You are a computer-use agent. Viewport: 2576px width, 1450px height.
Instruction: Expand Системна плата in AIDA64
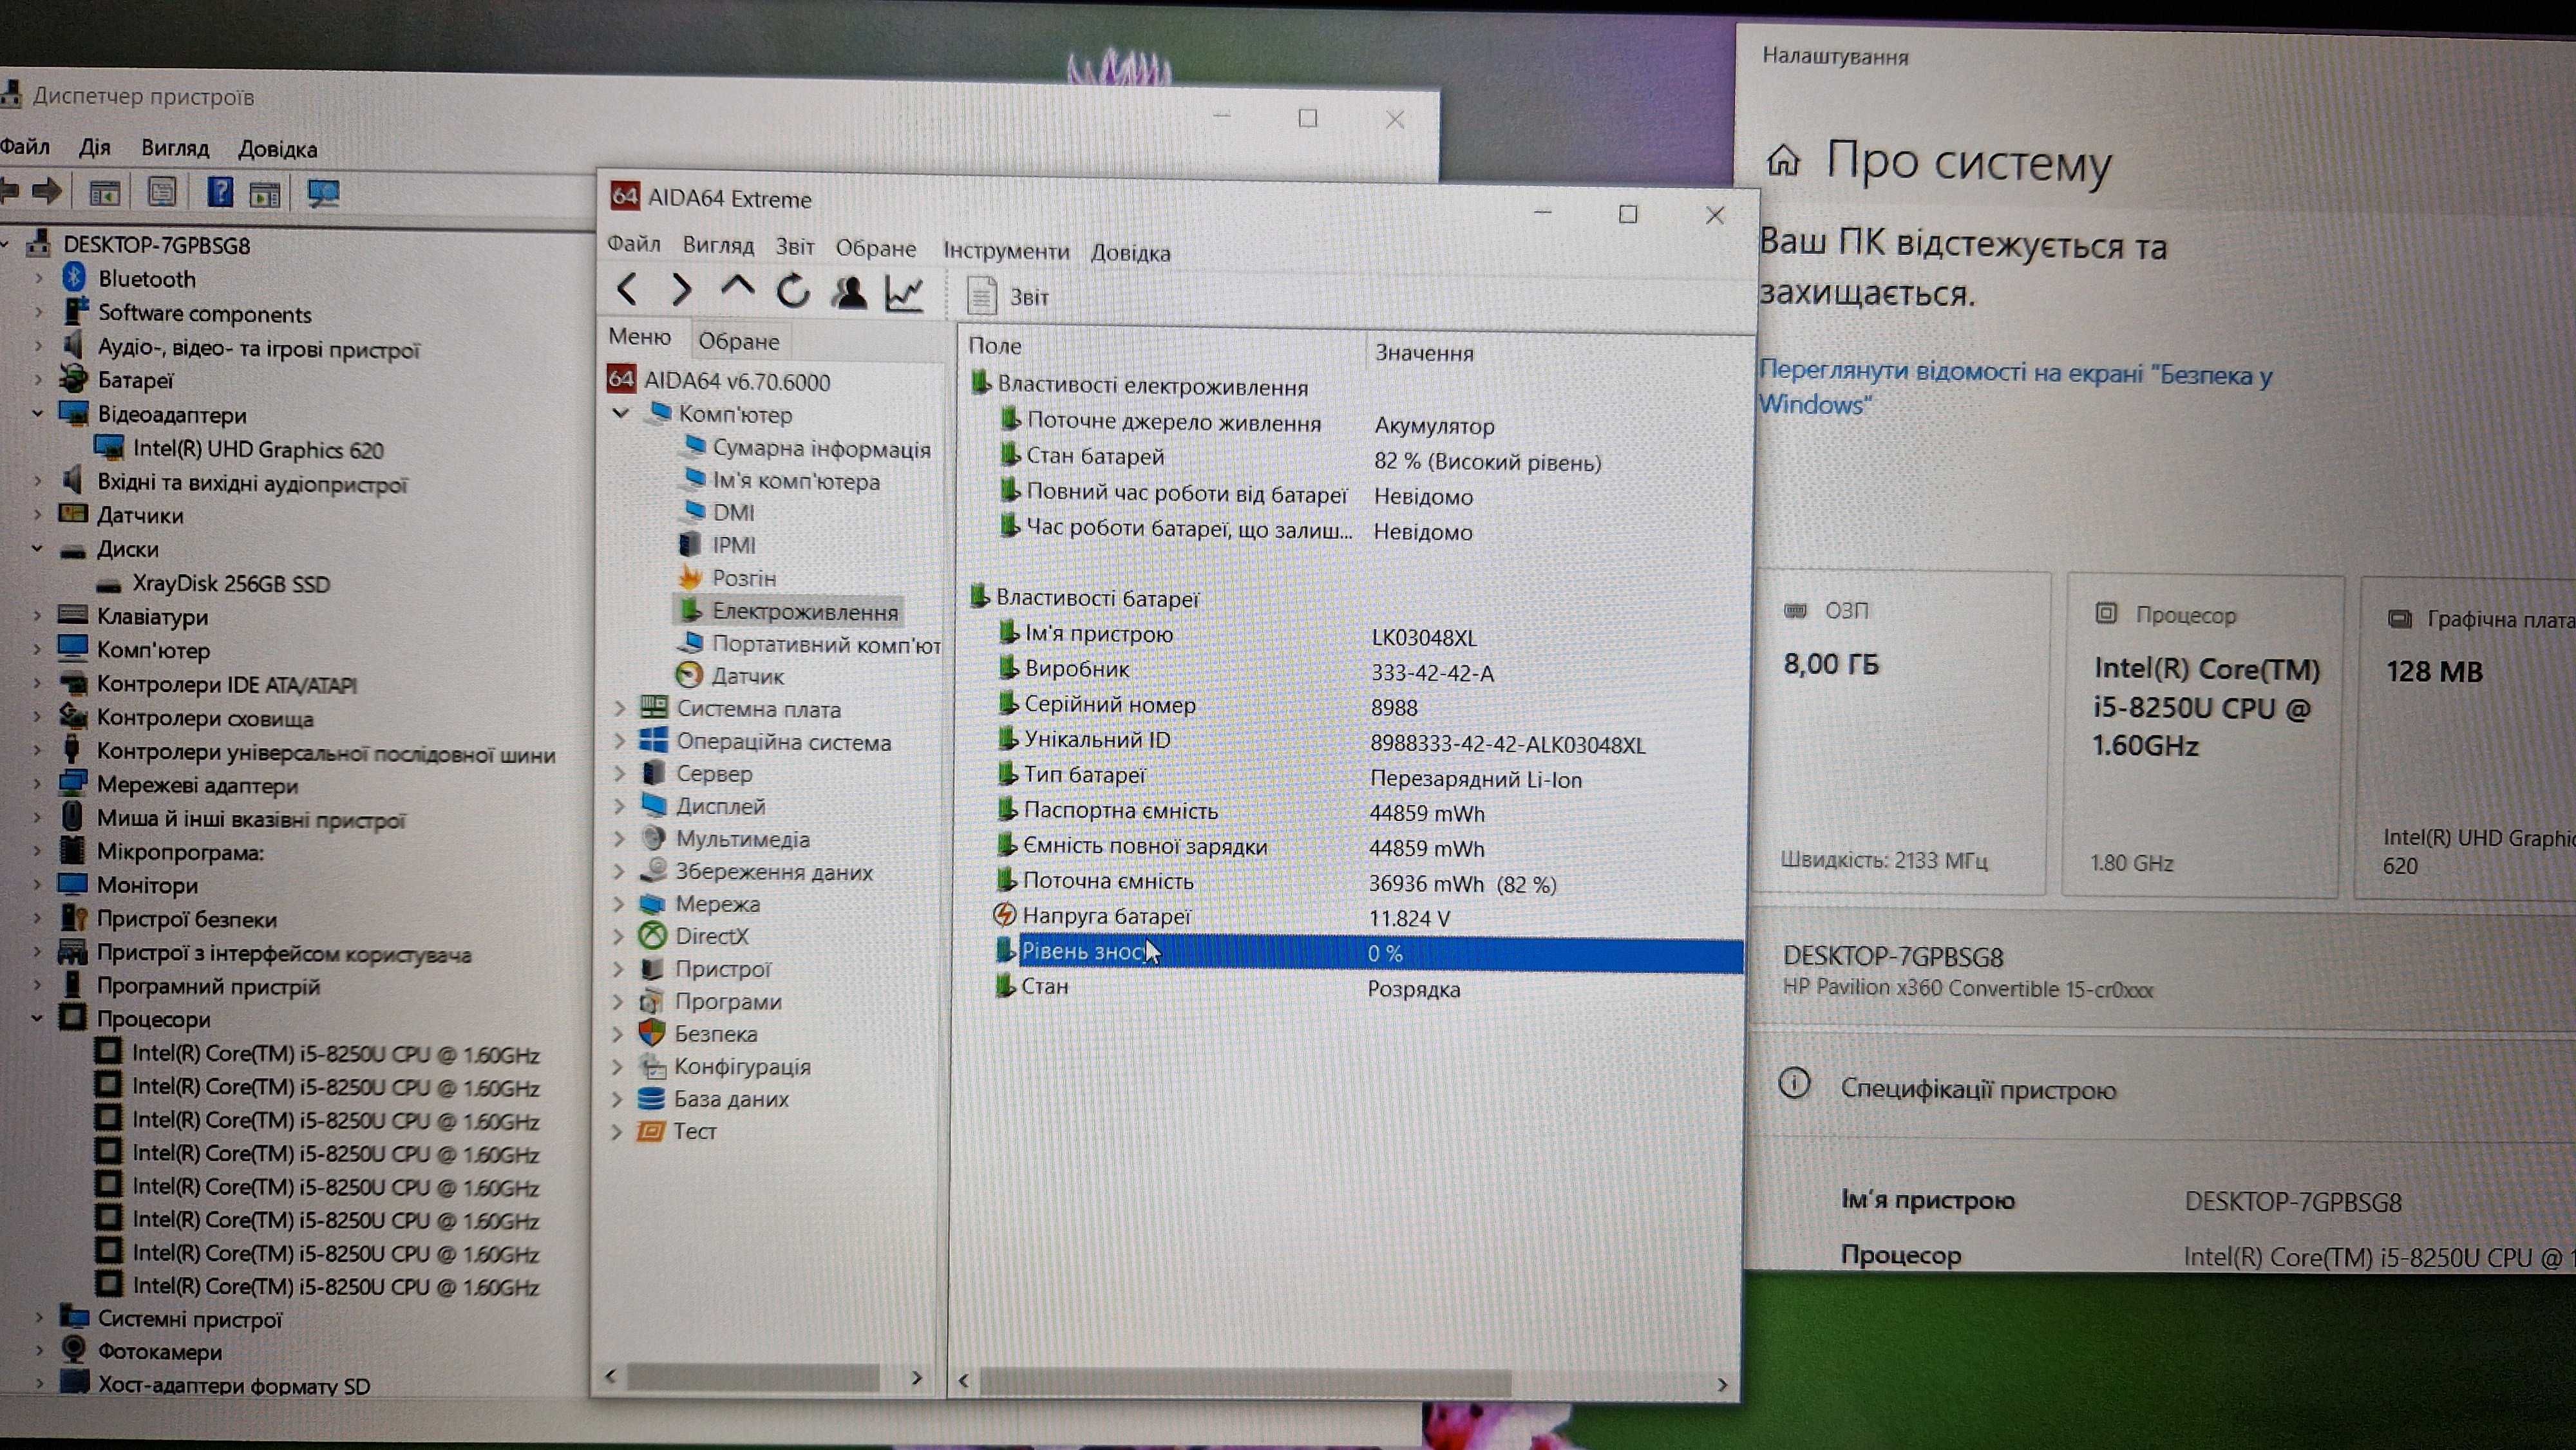point(619,708)
